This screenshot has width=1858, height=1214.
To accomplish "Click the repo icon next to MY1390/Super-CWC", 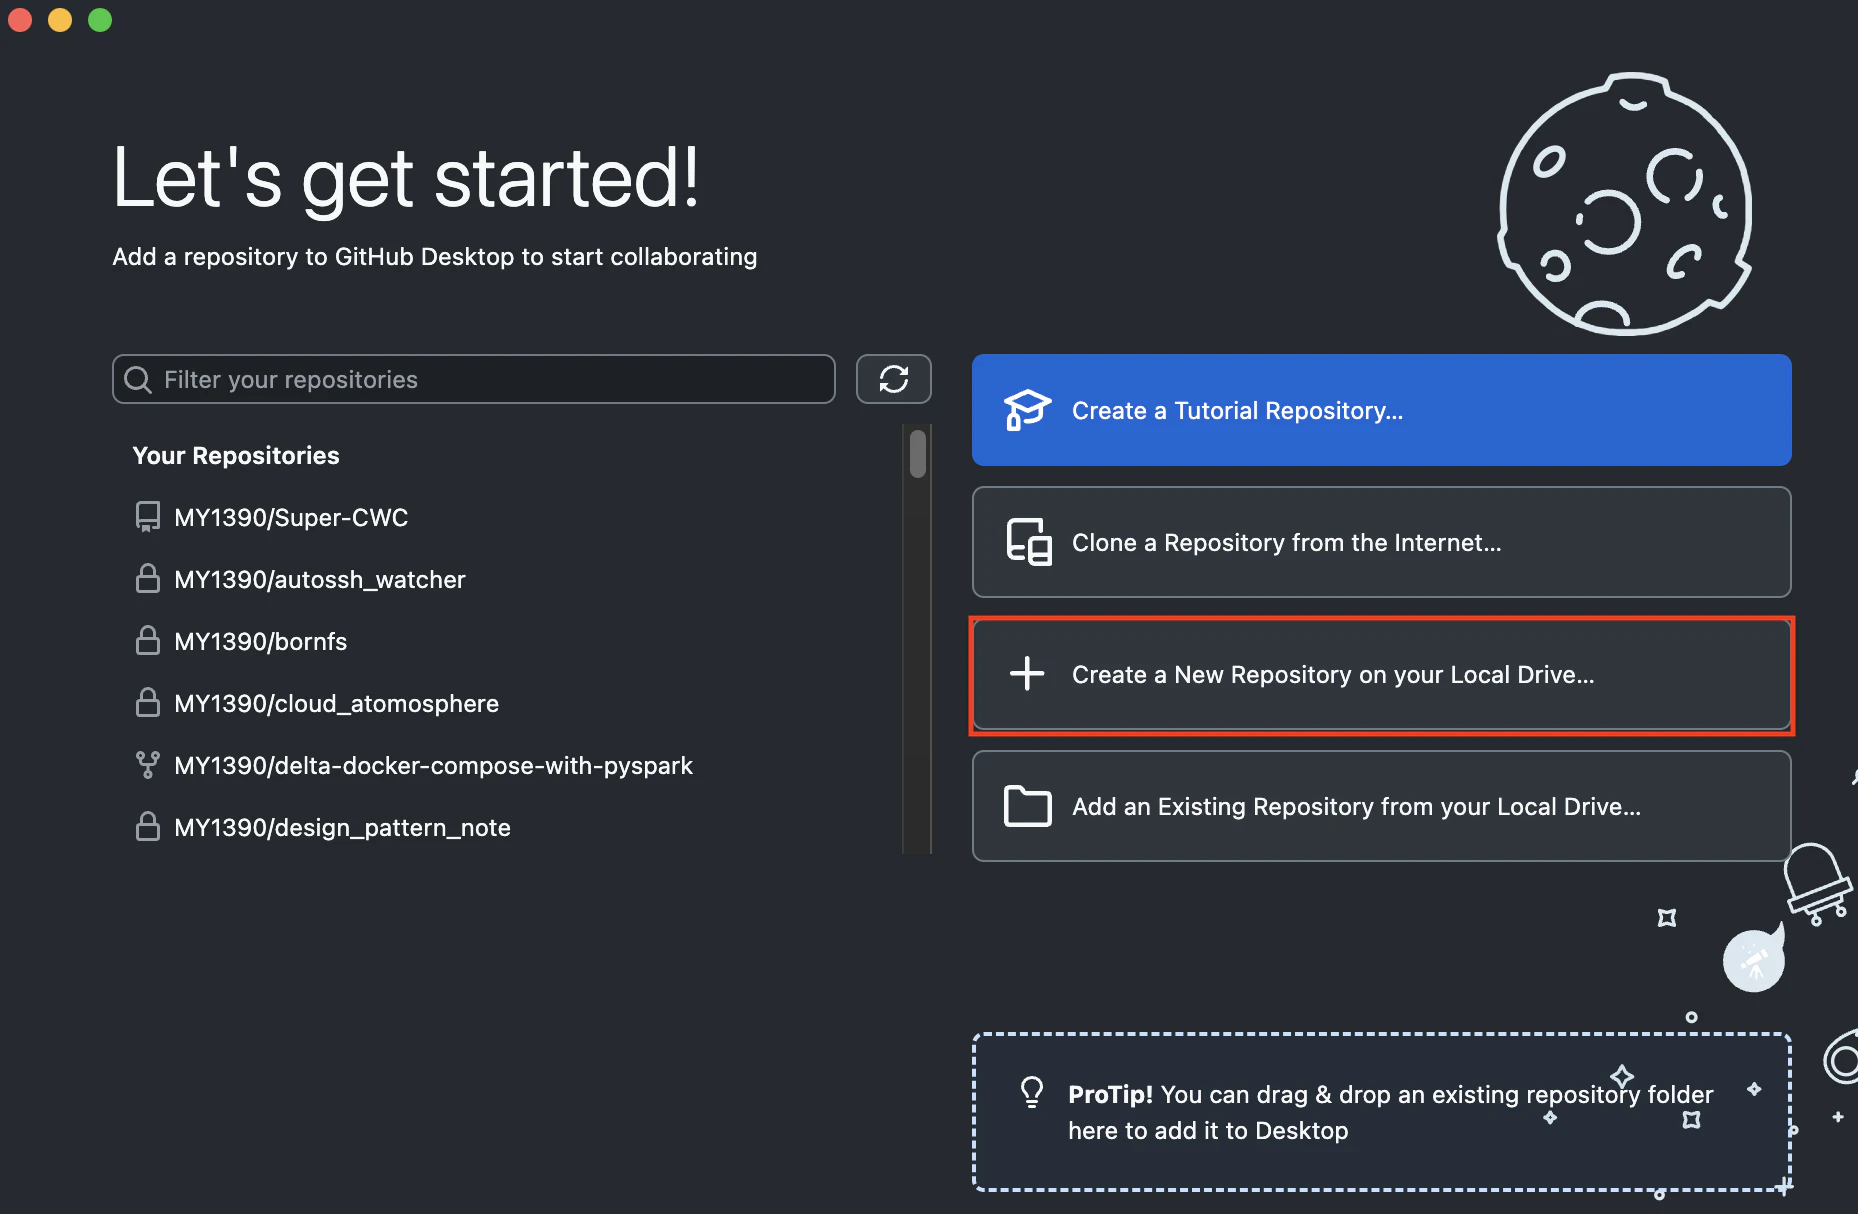I will pyautogui.click(x=148, y=517).
